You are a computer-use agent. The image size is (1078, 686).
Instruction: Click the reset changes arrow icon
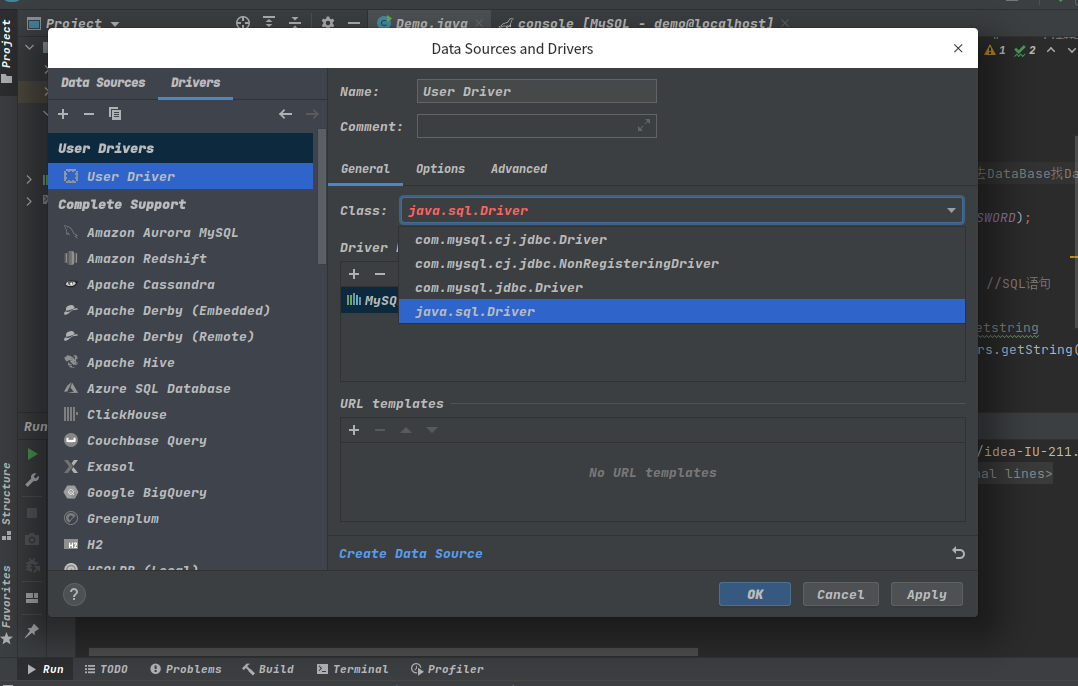958,553
